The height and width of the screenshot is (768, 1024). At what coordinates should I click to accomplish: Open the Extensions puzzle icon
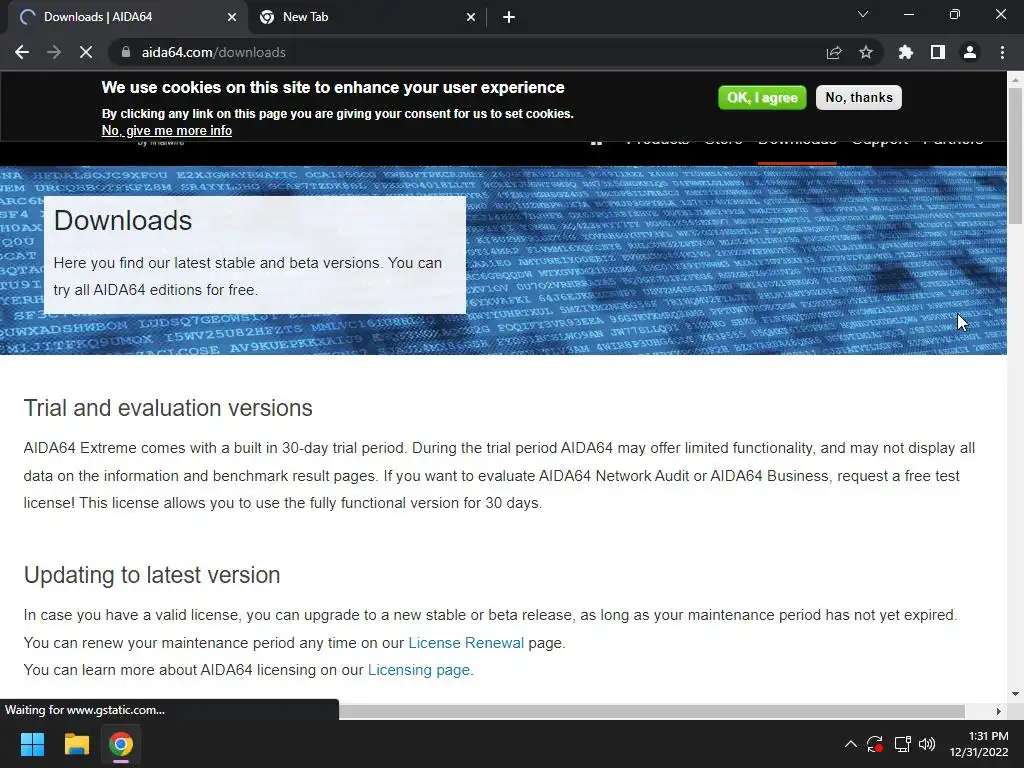tap(906, 52)
